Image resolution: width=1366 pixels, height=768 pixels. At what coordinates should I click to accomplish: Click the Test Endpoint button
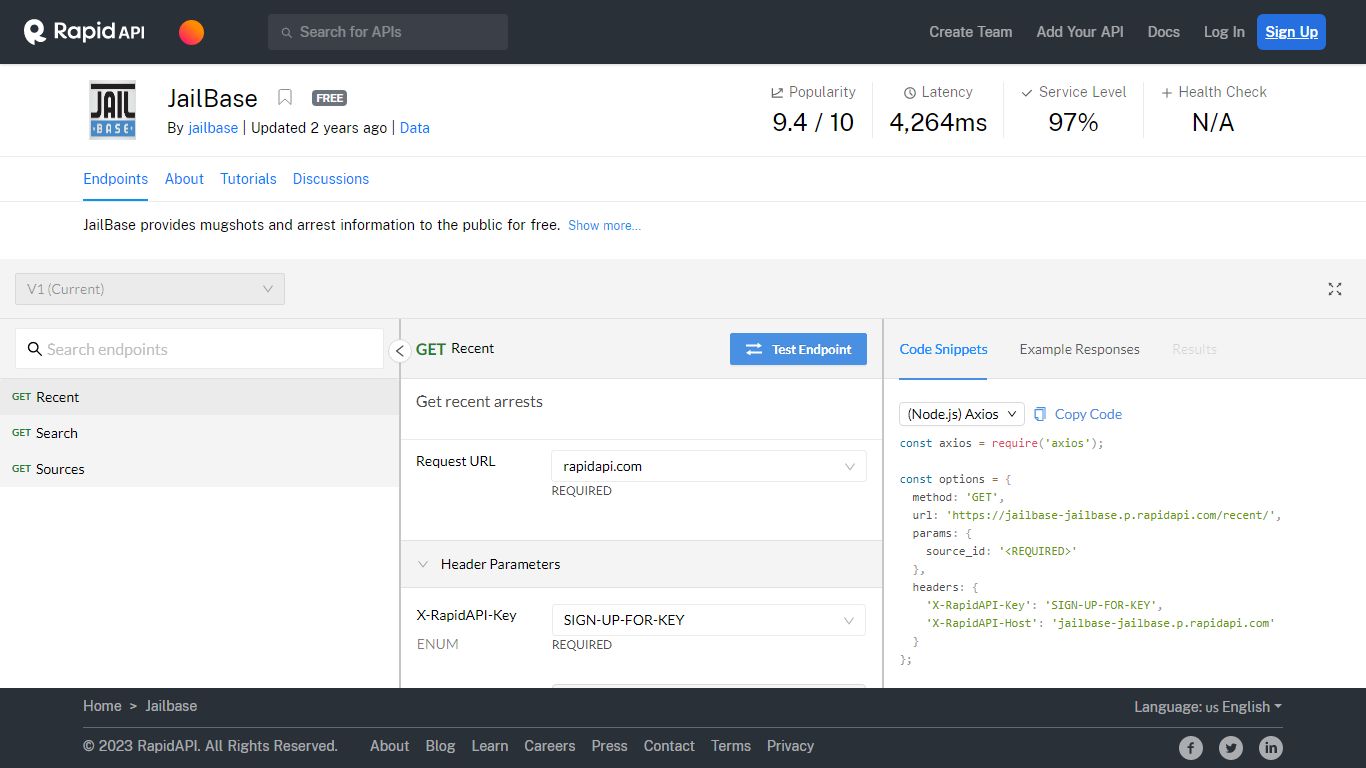pyautogui.click(x=798, y=349)
